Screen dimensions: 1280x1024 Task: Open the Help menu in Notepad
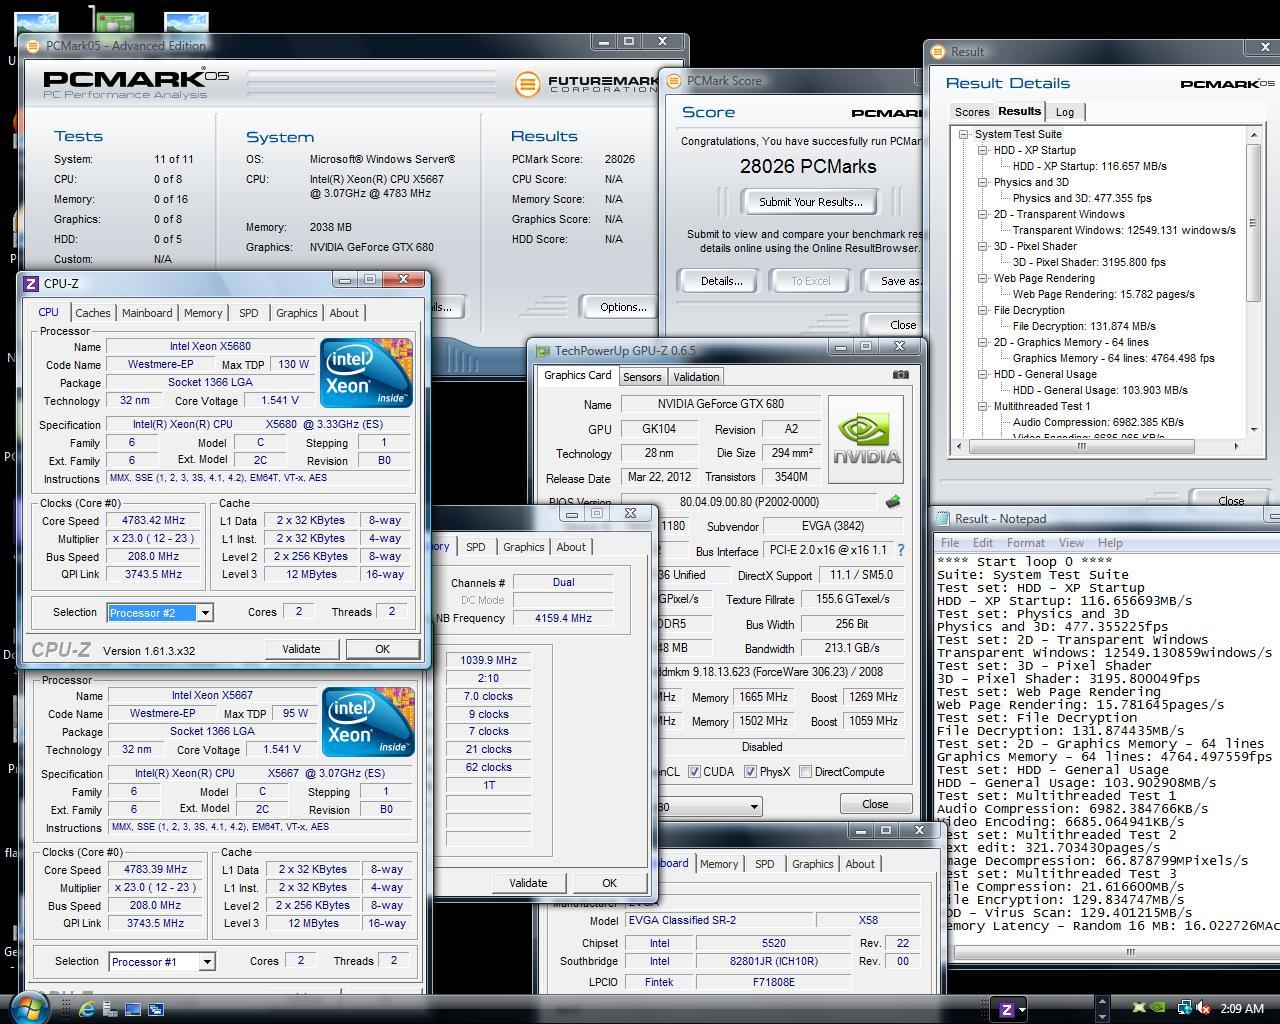(x=1110, y=543)
